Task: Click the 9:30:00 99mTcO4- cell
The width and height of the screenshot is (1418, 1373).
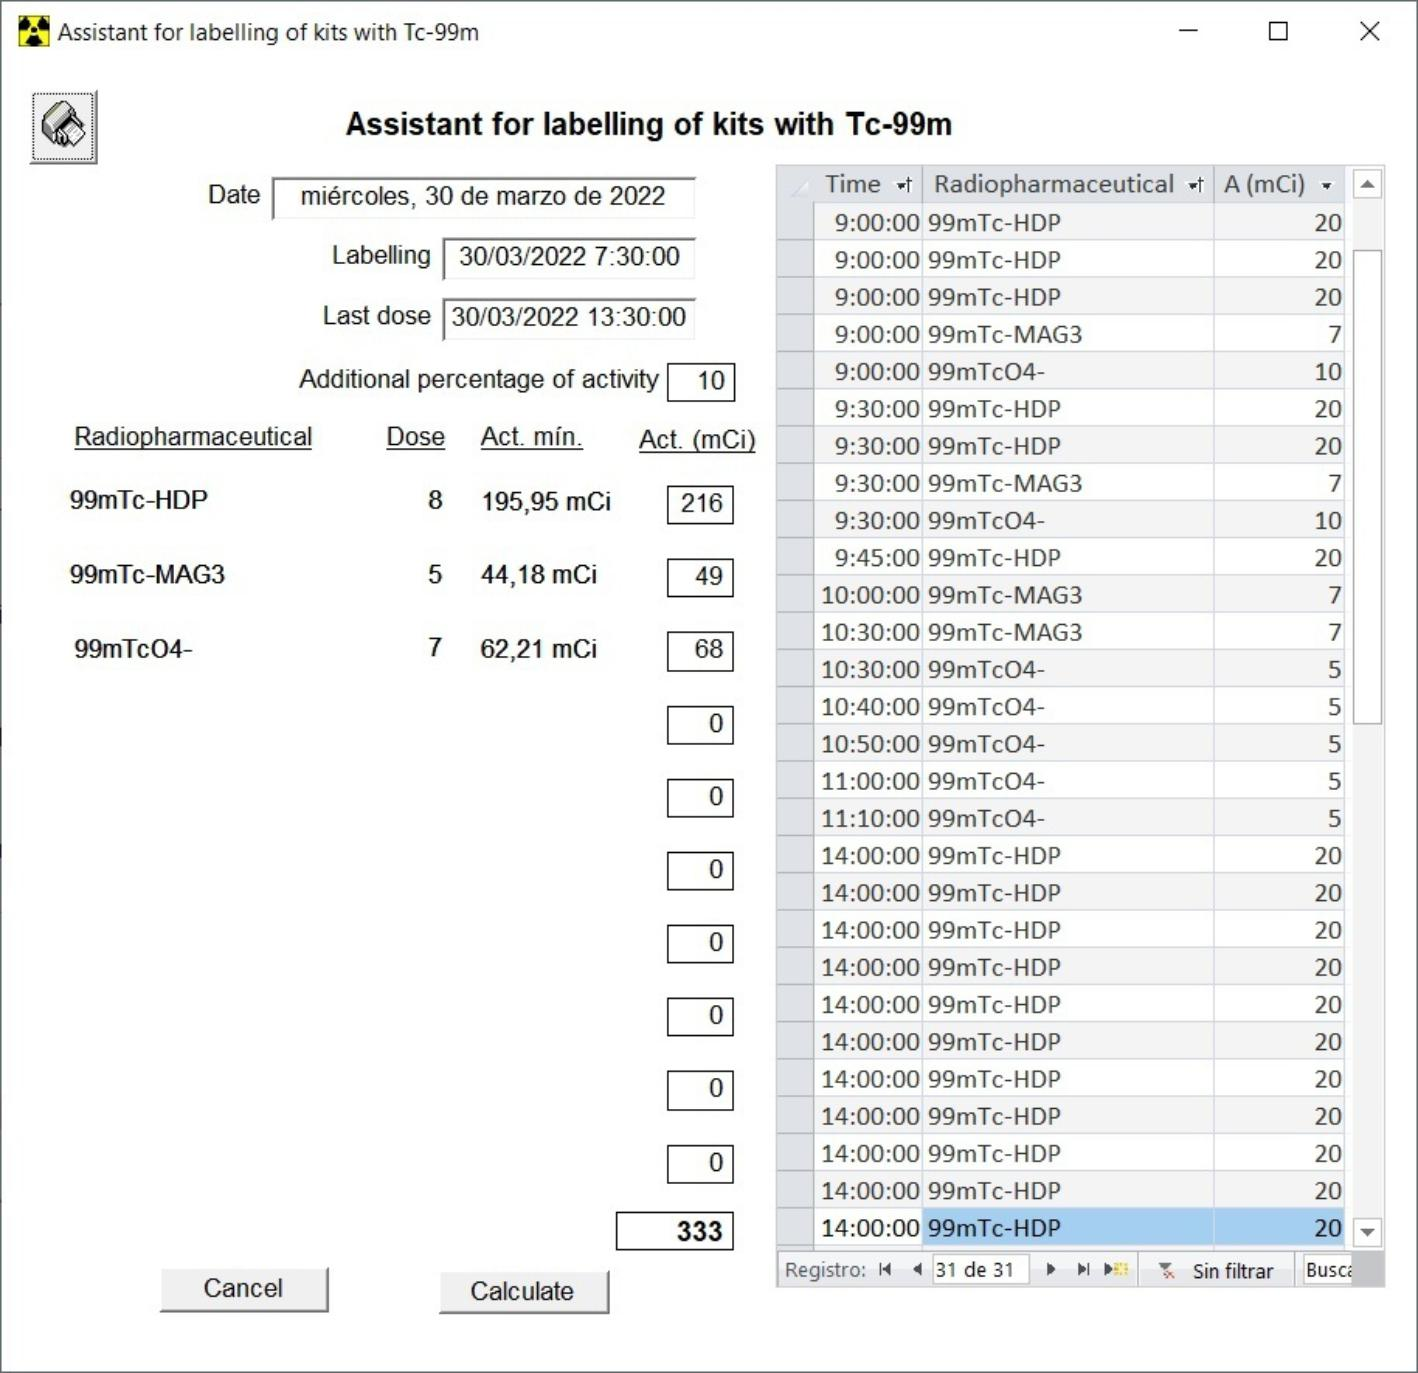Action: click(1069, 521)
